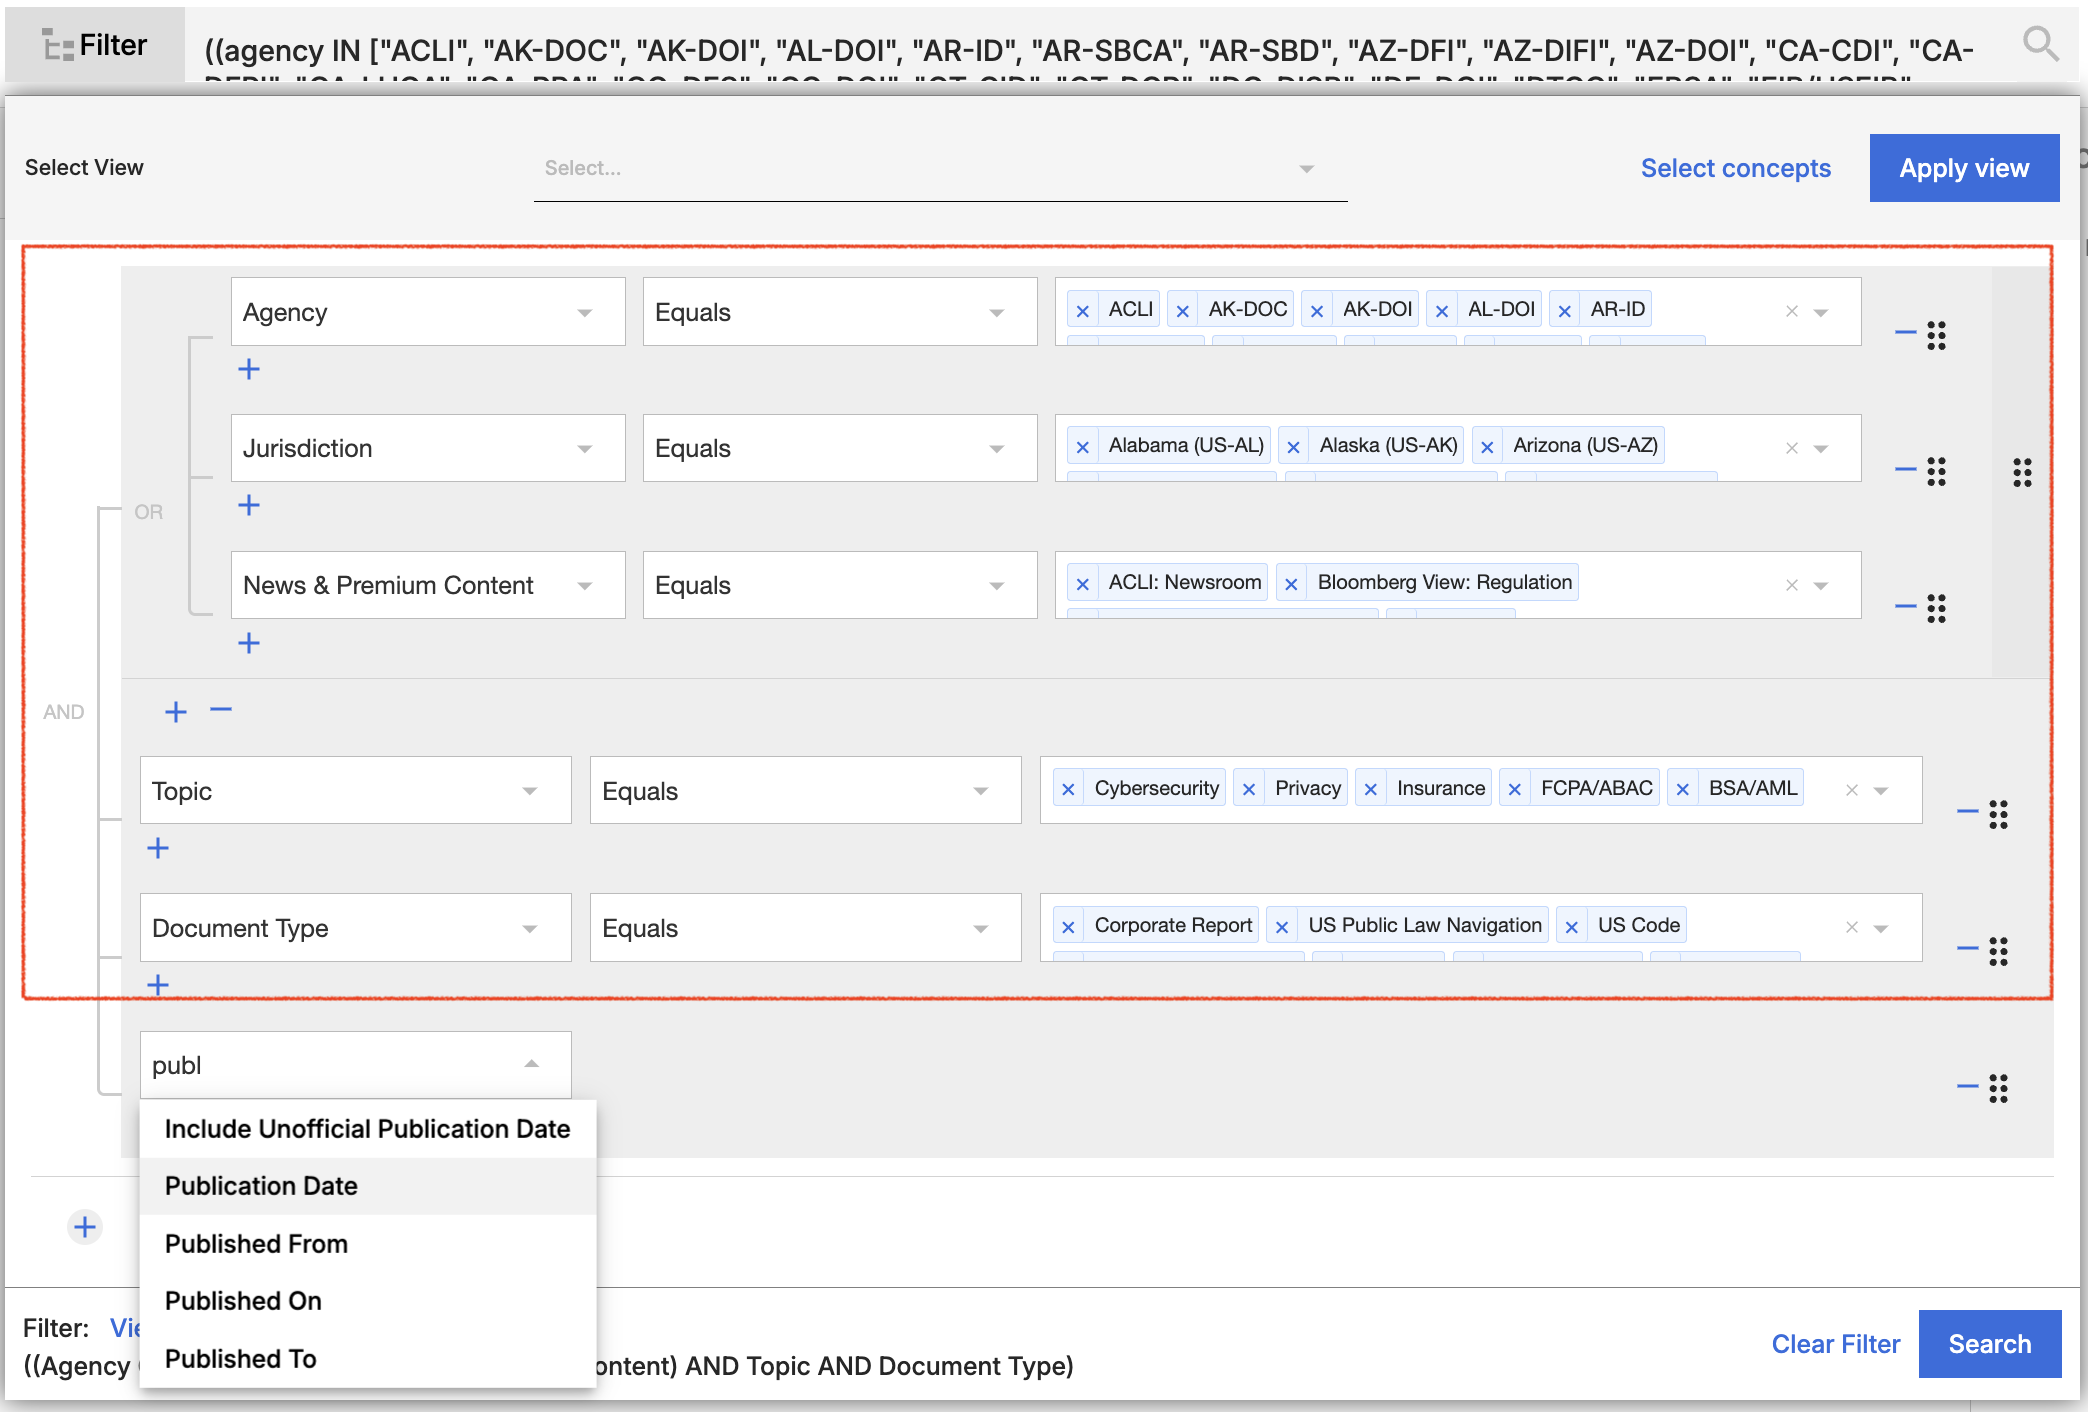Remove the ACLI agency tag

point(1082,311)
